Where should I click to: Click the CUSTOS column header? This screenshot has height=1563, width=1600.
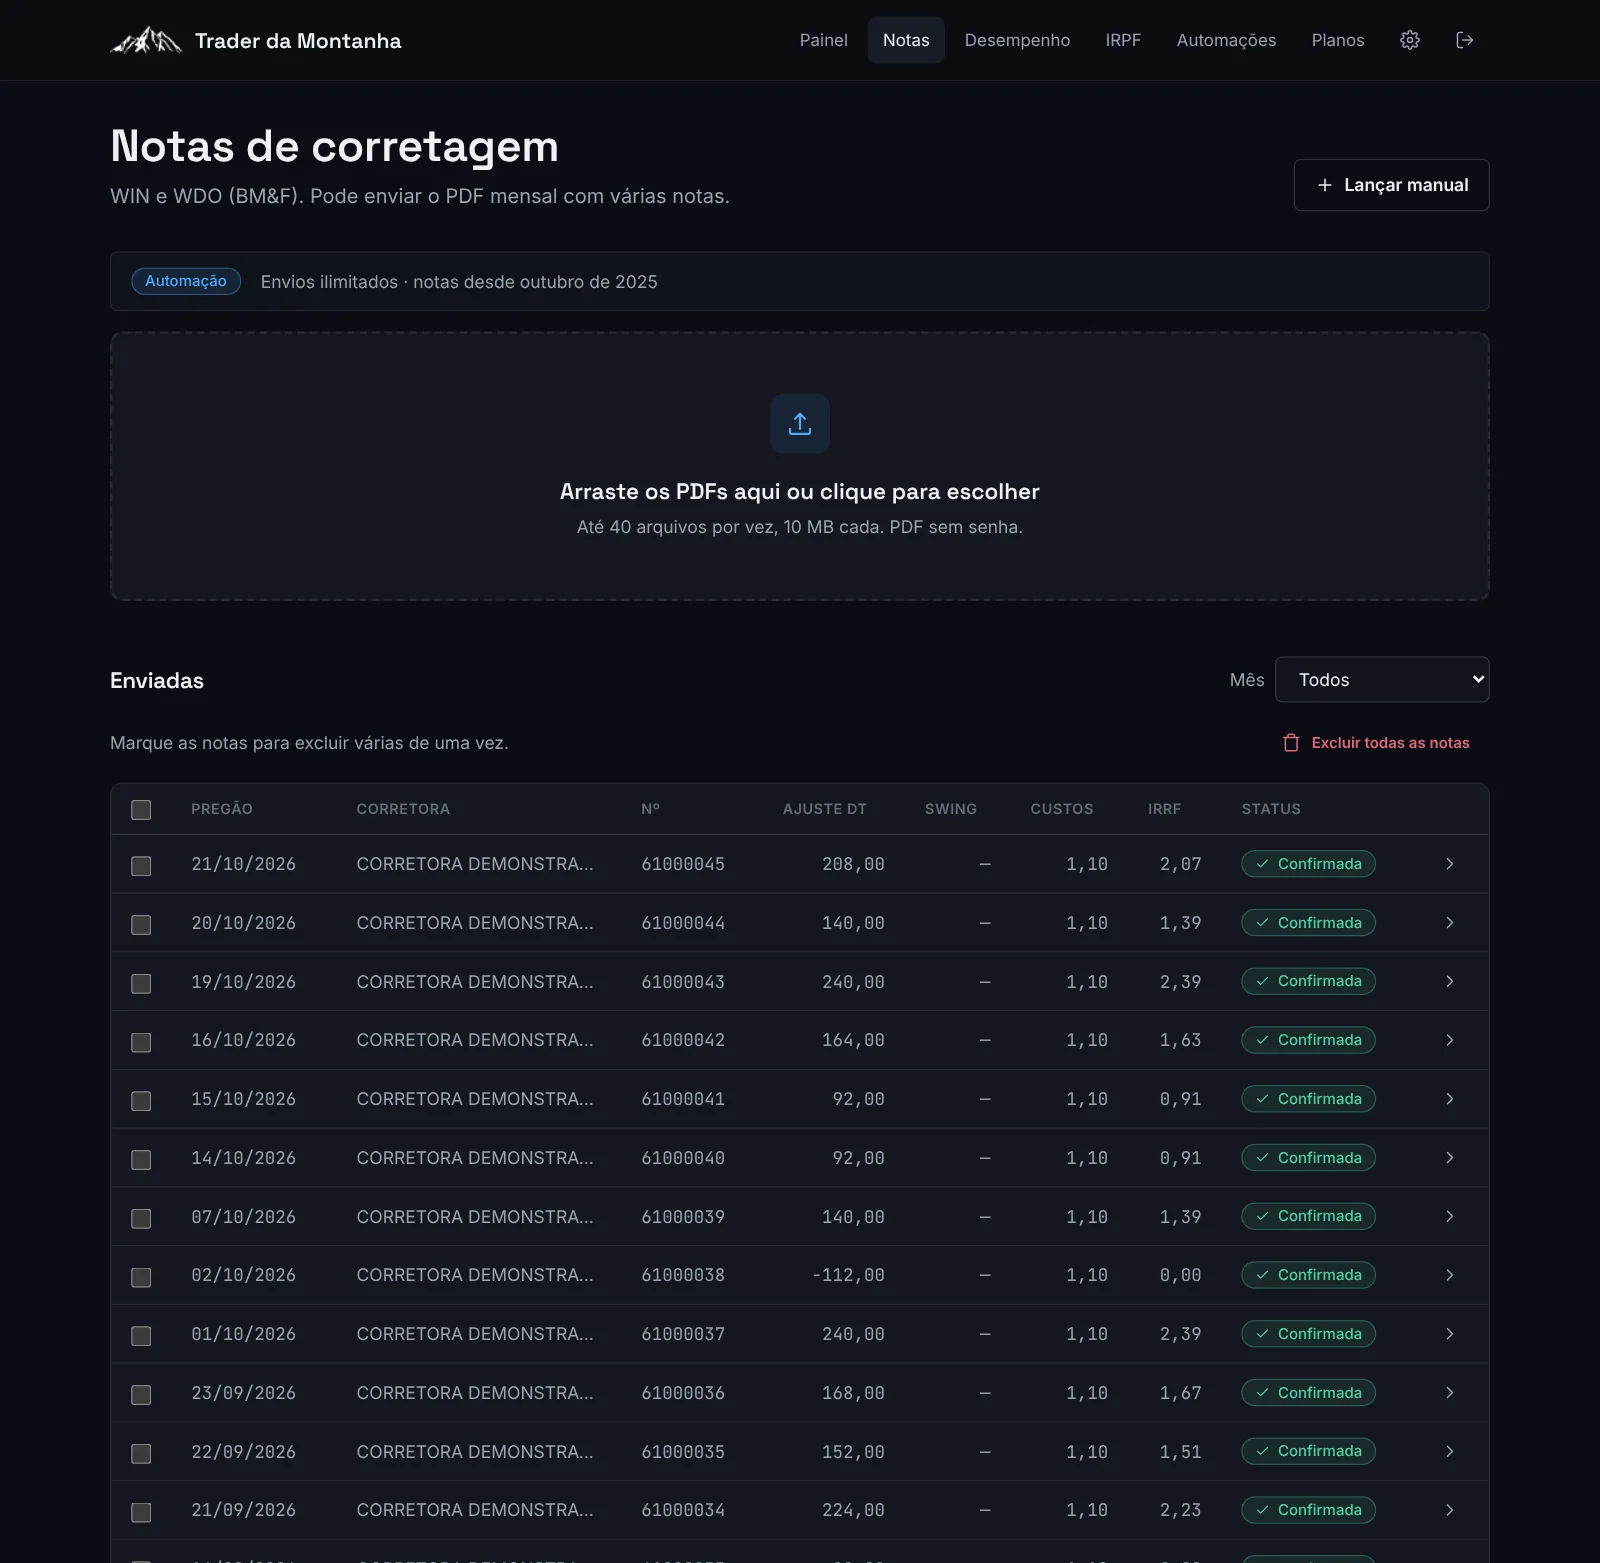click(x=1062, y=809)
